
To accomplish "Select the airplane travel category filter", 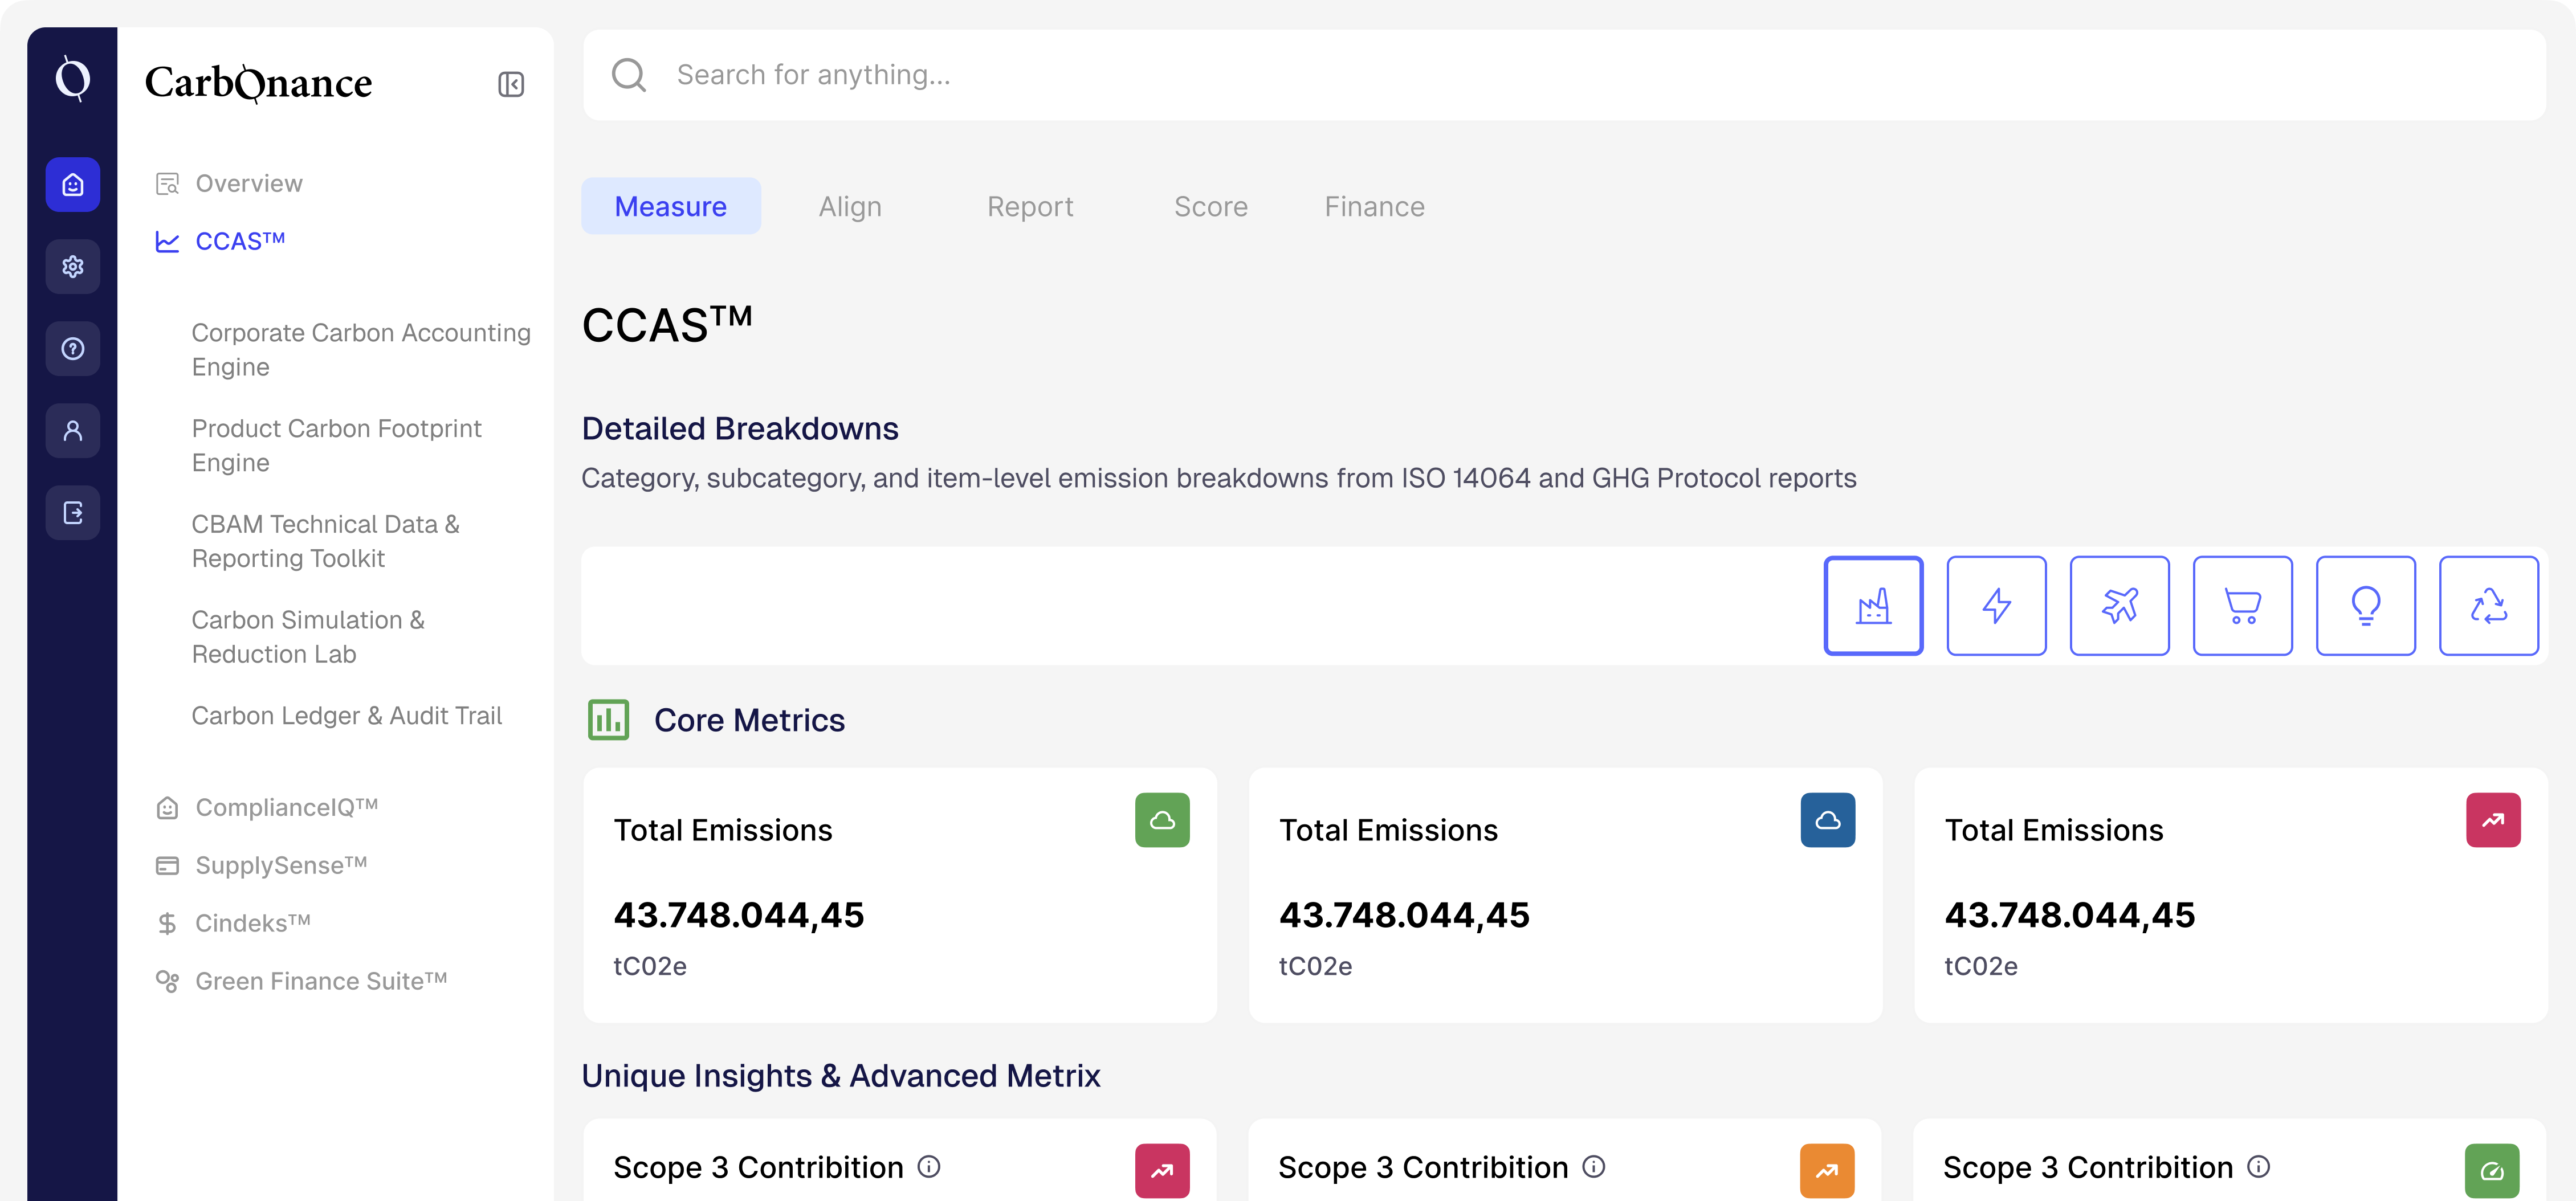I will (x=2119, y=605).
